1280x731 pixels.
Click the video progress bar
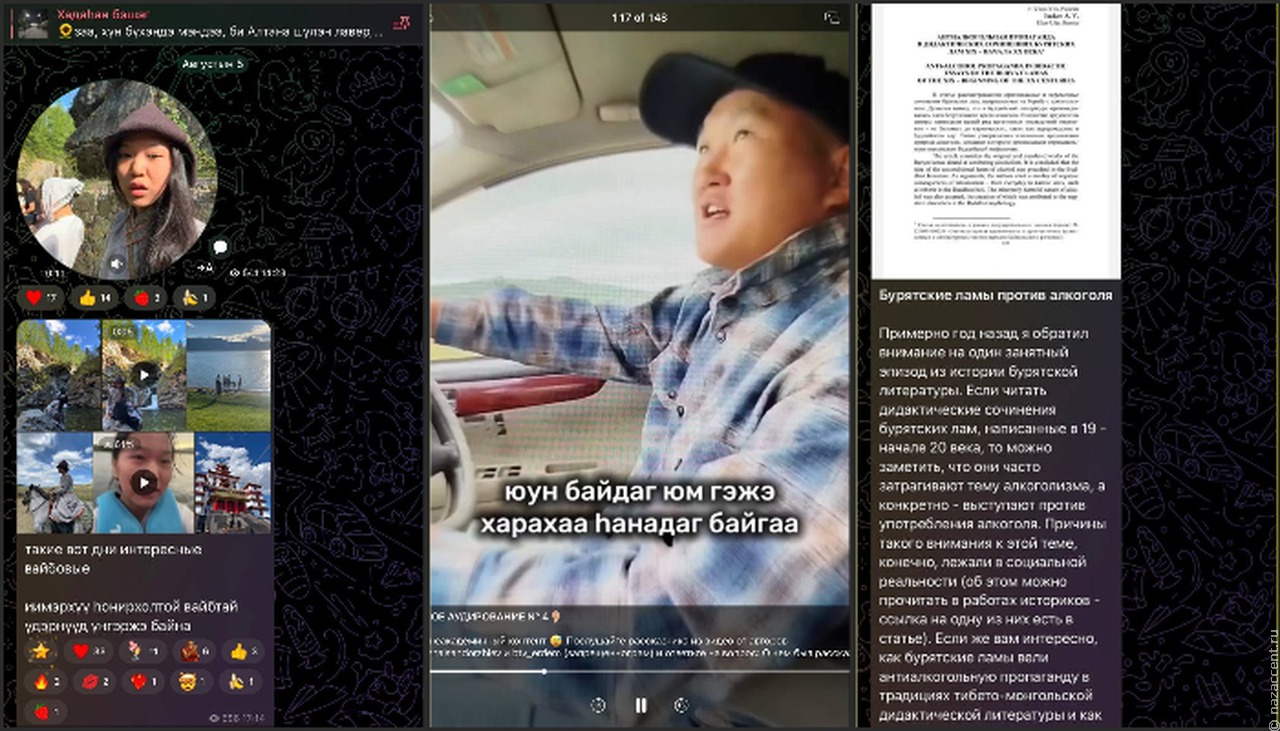[640, 671]
